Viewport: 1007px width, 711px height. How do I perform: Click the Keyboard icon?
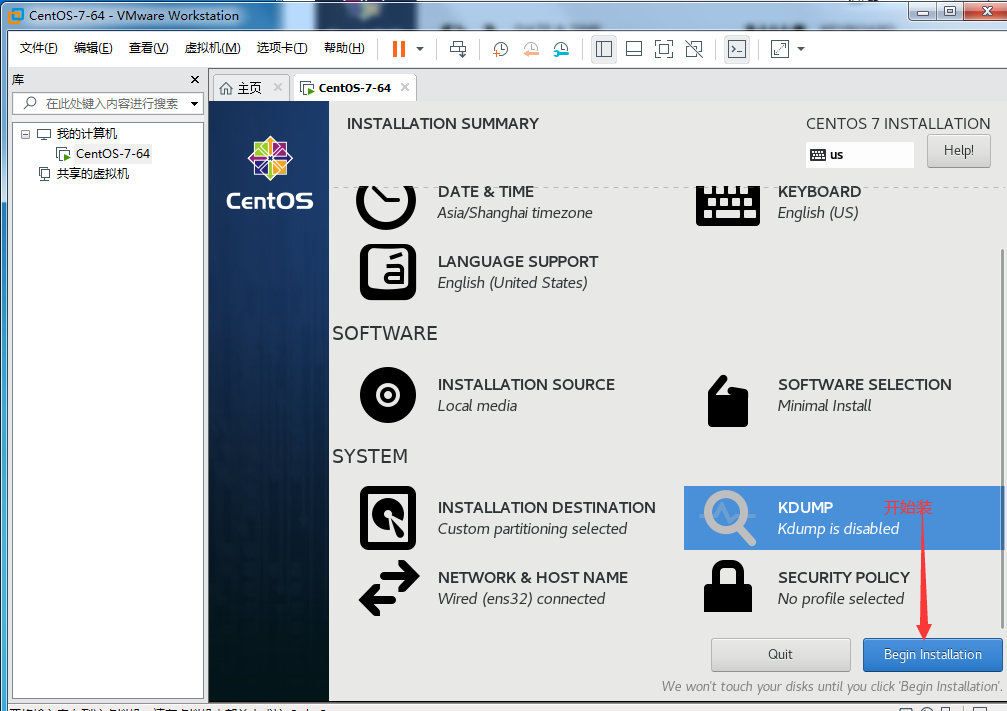[x=728, y=205]
